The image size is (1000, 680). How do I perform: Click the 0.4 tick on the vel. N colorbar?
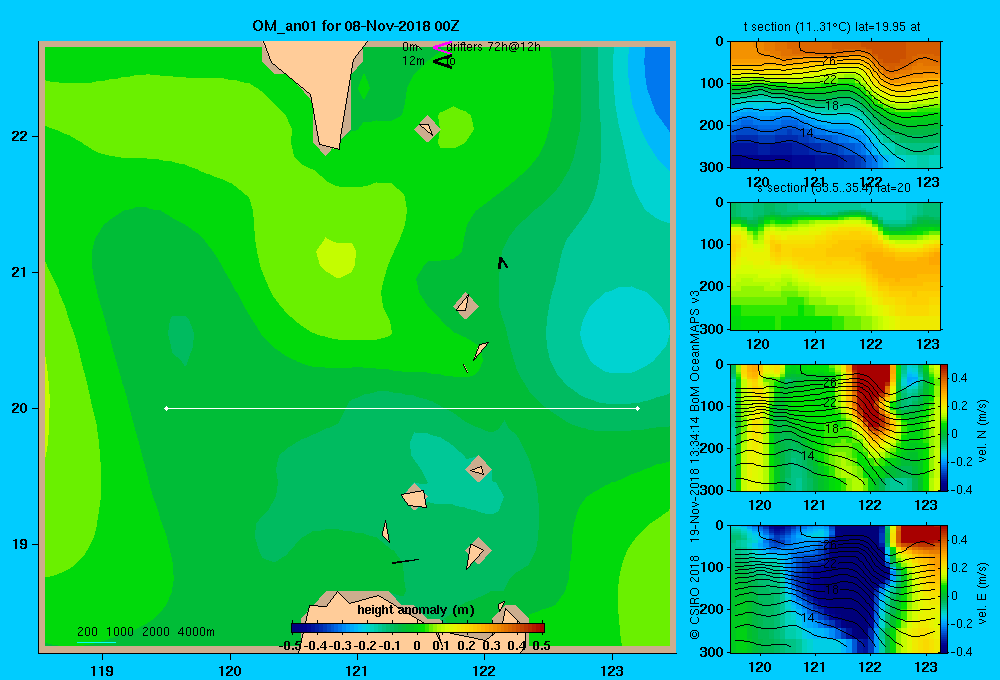959,378
